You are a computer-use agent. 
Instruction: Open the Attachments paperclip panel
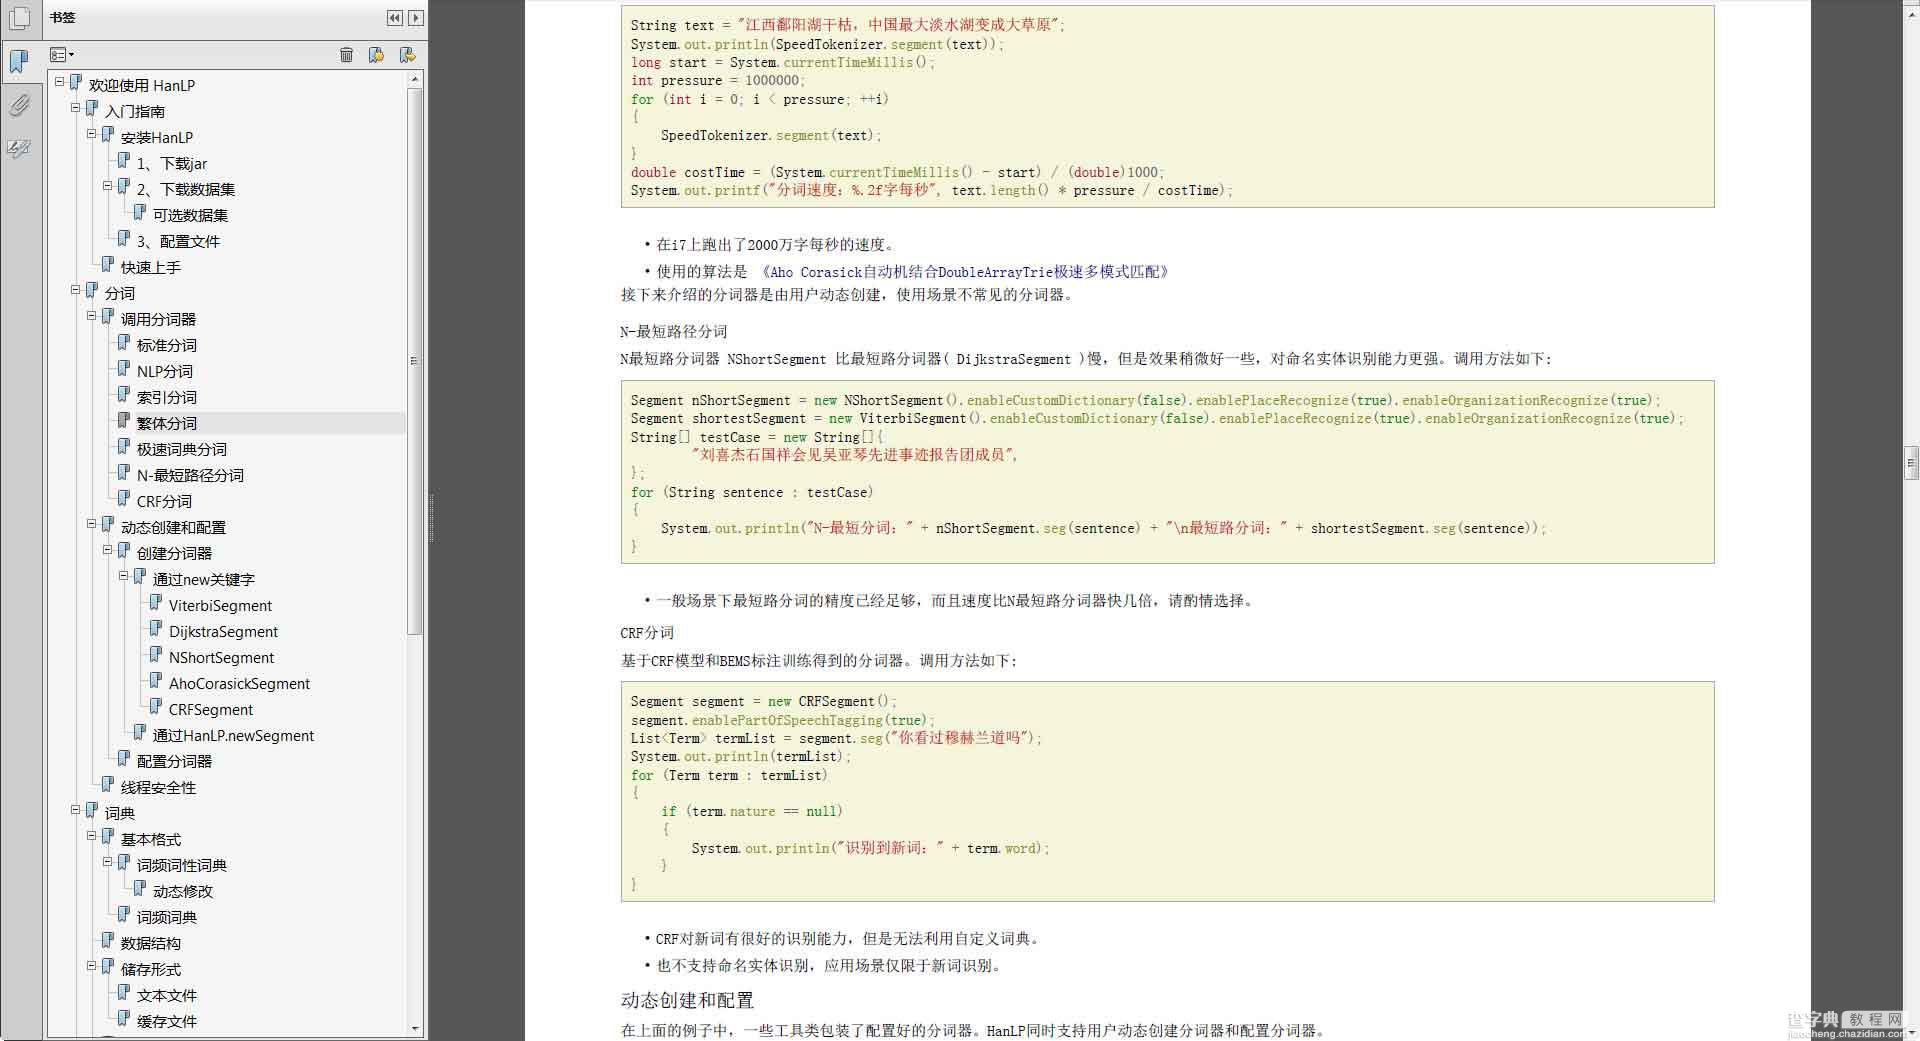coord(19,105)
